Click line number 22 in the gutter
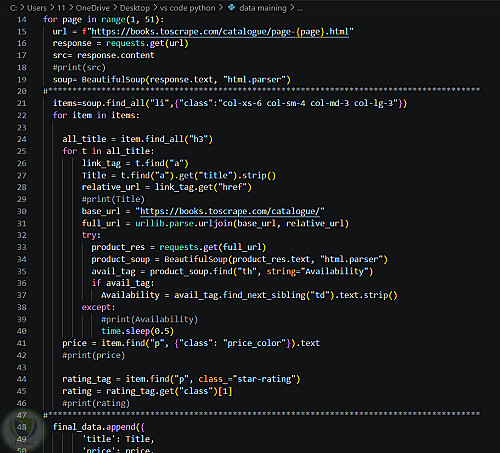Image resolution: width=500 pixels, height=453 pixels. point(22,115)
